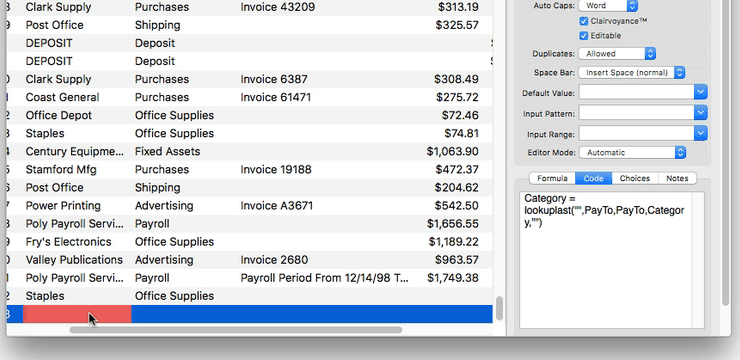Click the Payroll Period From 12/14/98 memo cell
The image size is (740, 360).
point(325,278)
